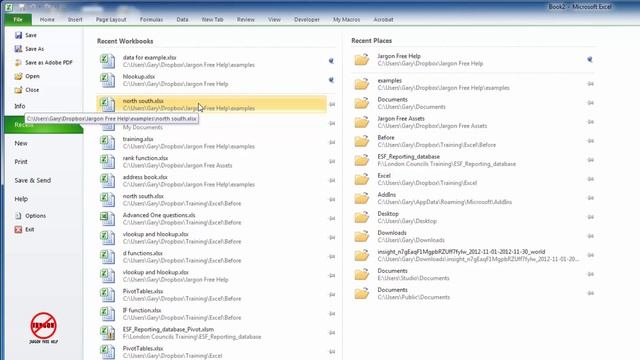Click the Save icon in Backstage menu
This screenshot has width=640, height=360.
[x=18, y=36]
